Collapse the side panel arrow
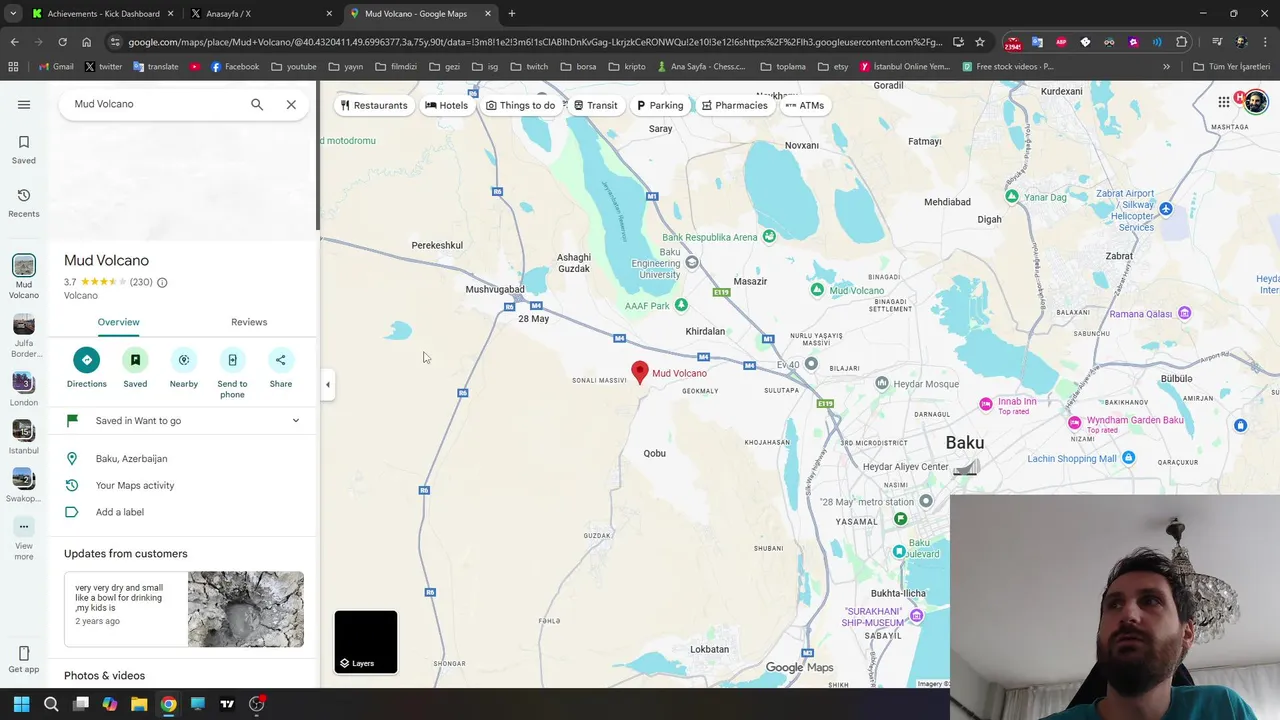Image resolution: width=1280 pixels, height=720 pixels. [x=327, y=384]
